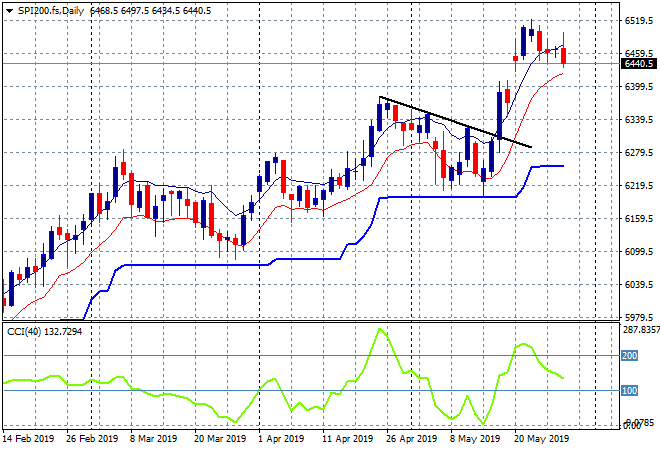Image resolution: width=660 pixels, height=450 pixels.
Task: Click the 20 May 2019 date label
Action: point(541,439)
